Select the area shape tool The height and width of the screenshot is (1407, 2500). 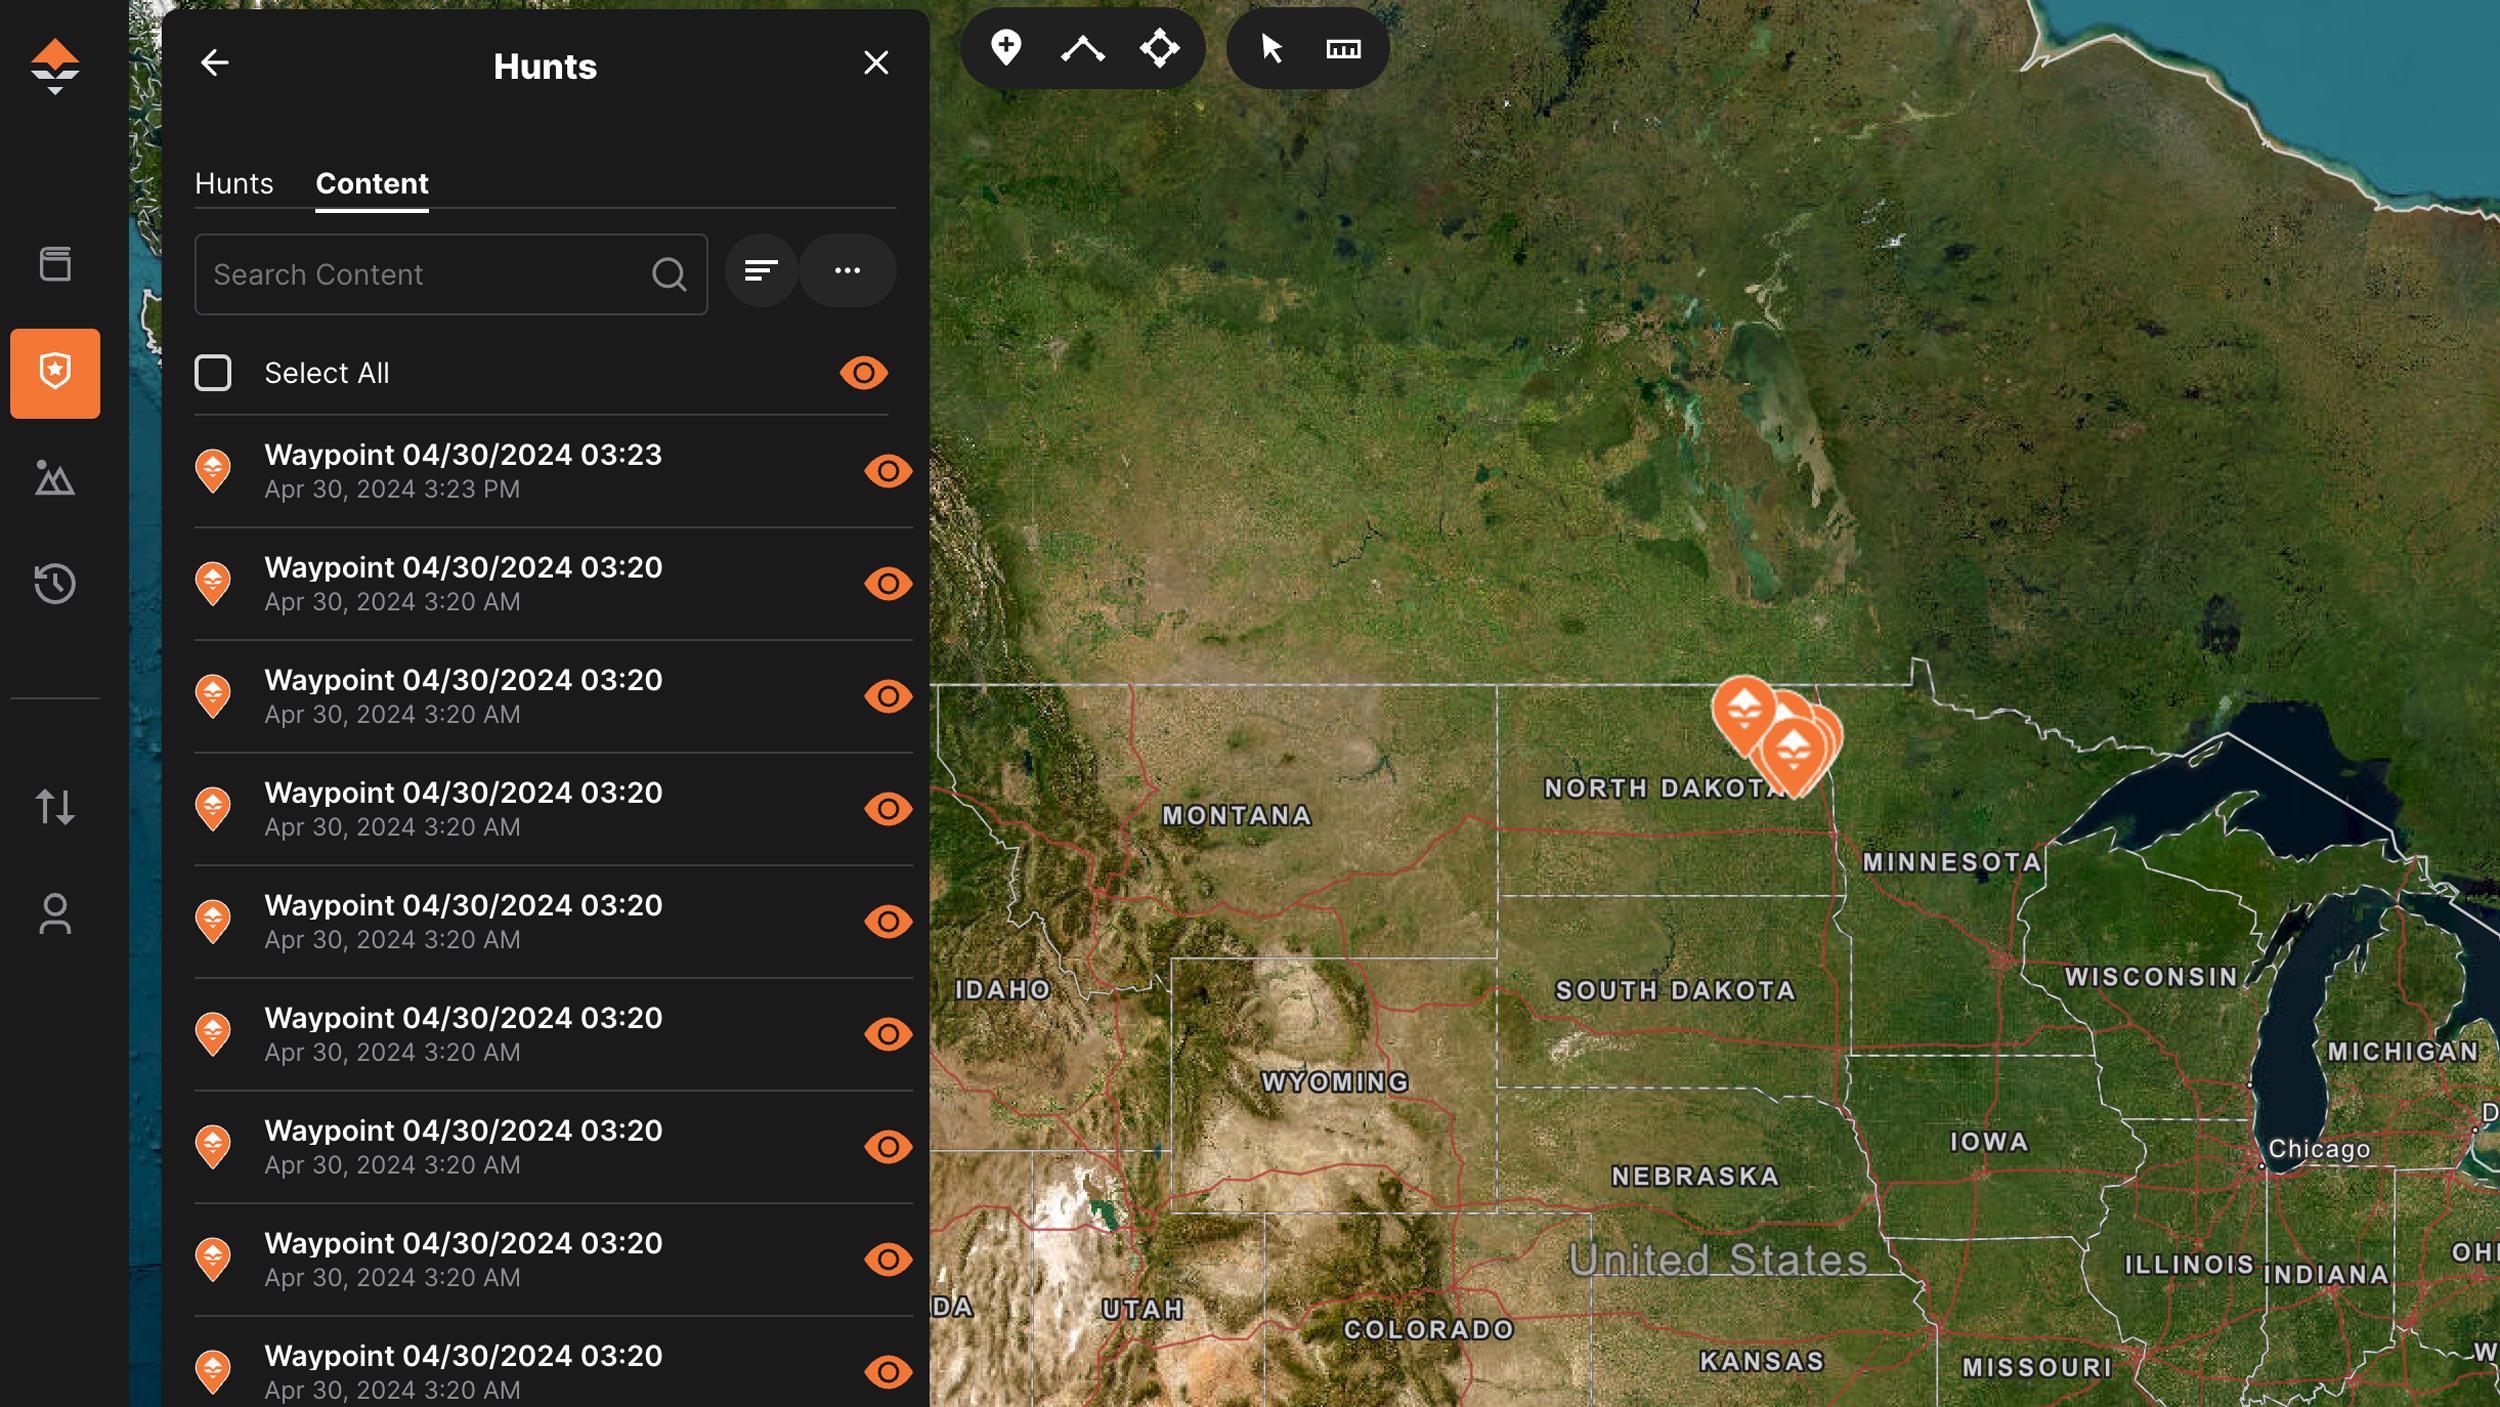point(1158,47)
